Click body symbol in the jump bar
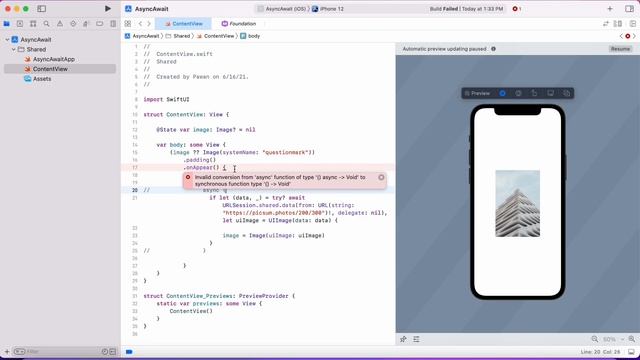The width and height of the screenshot is (640, 360). click(x=250, y=36)
